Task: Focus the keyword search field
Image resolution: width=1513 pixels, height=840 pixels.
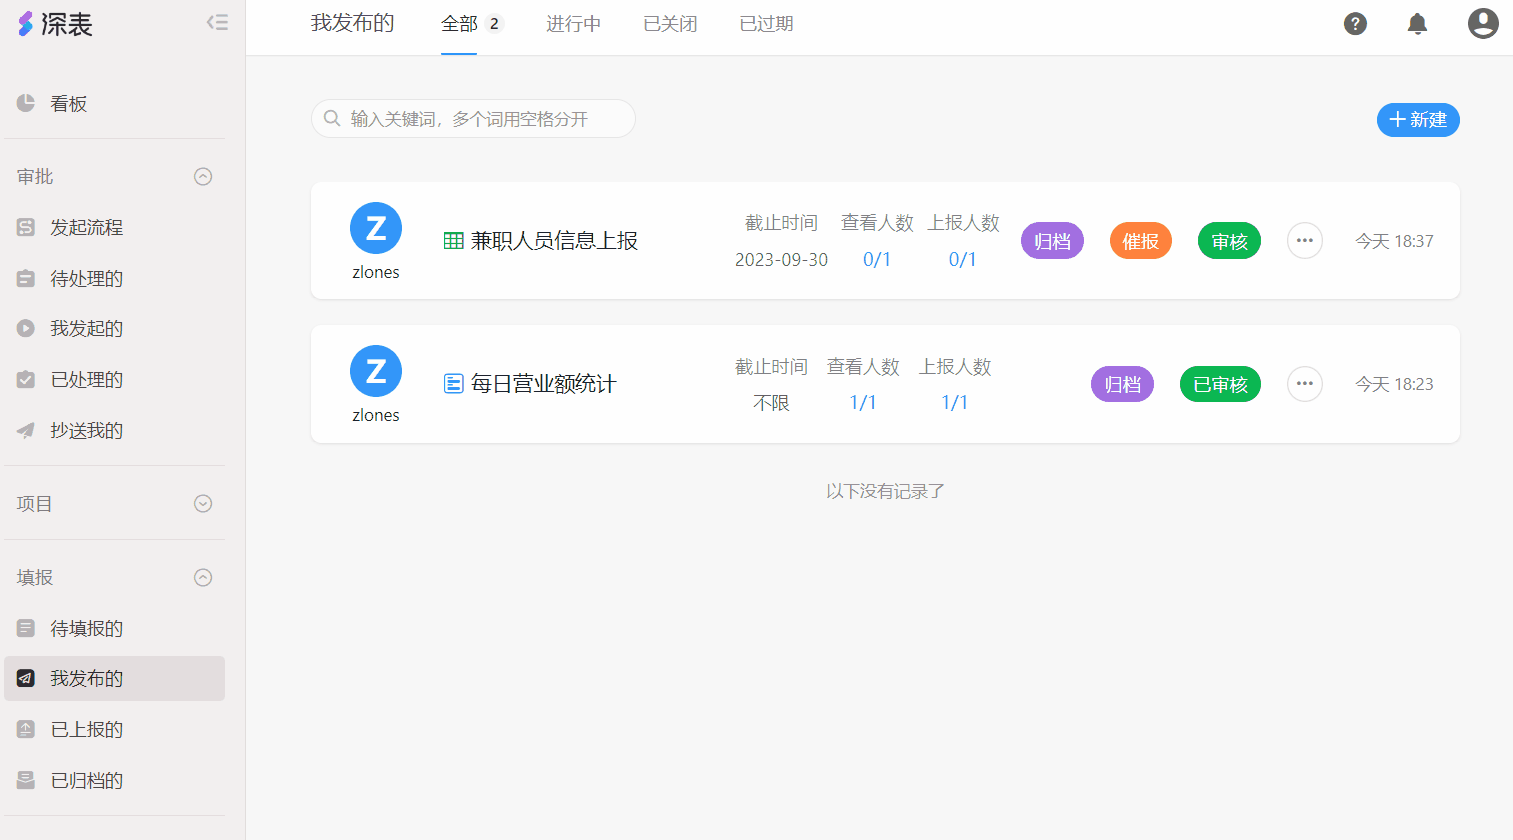Action: [480, 119]
